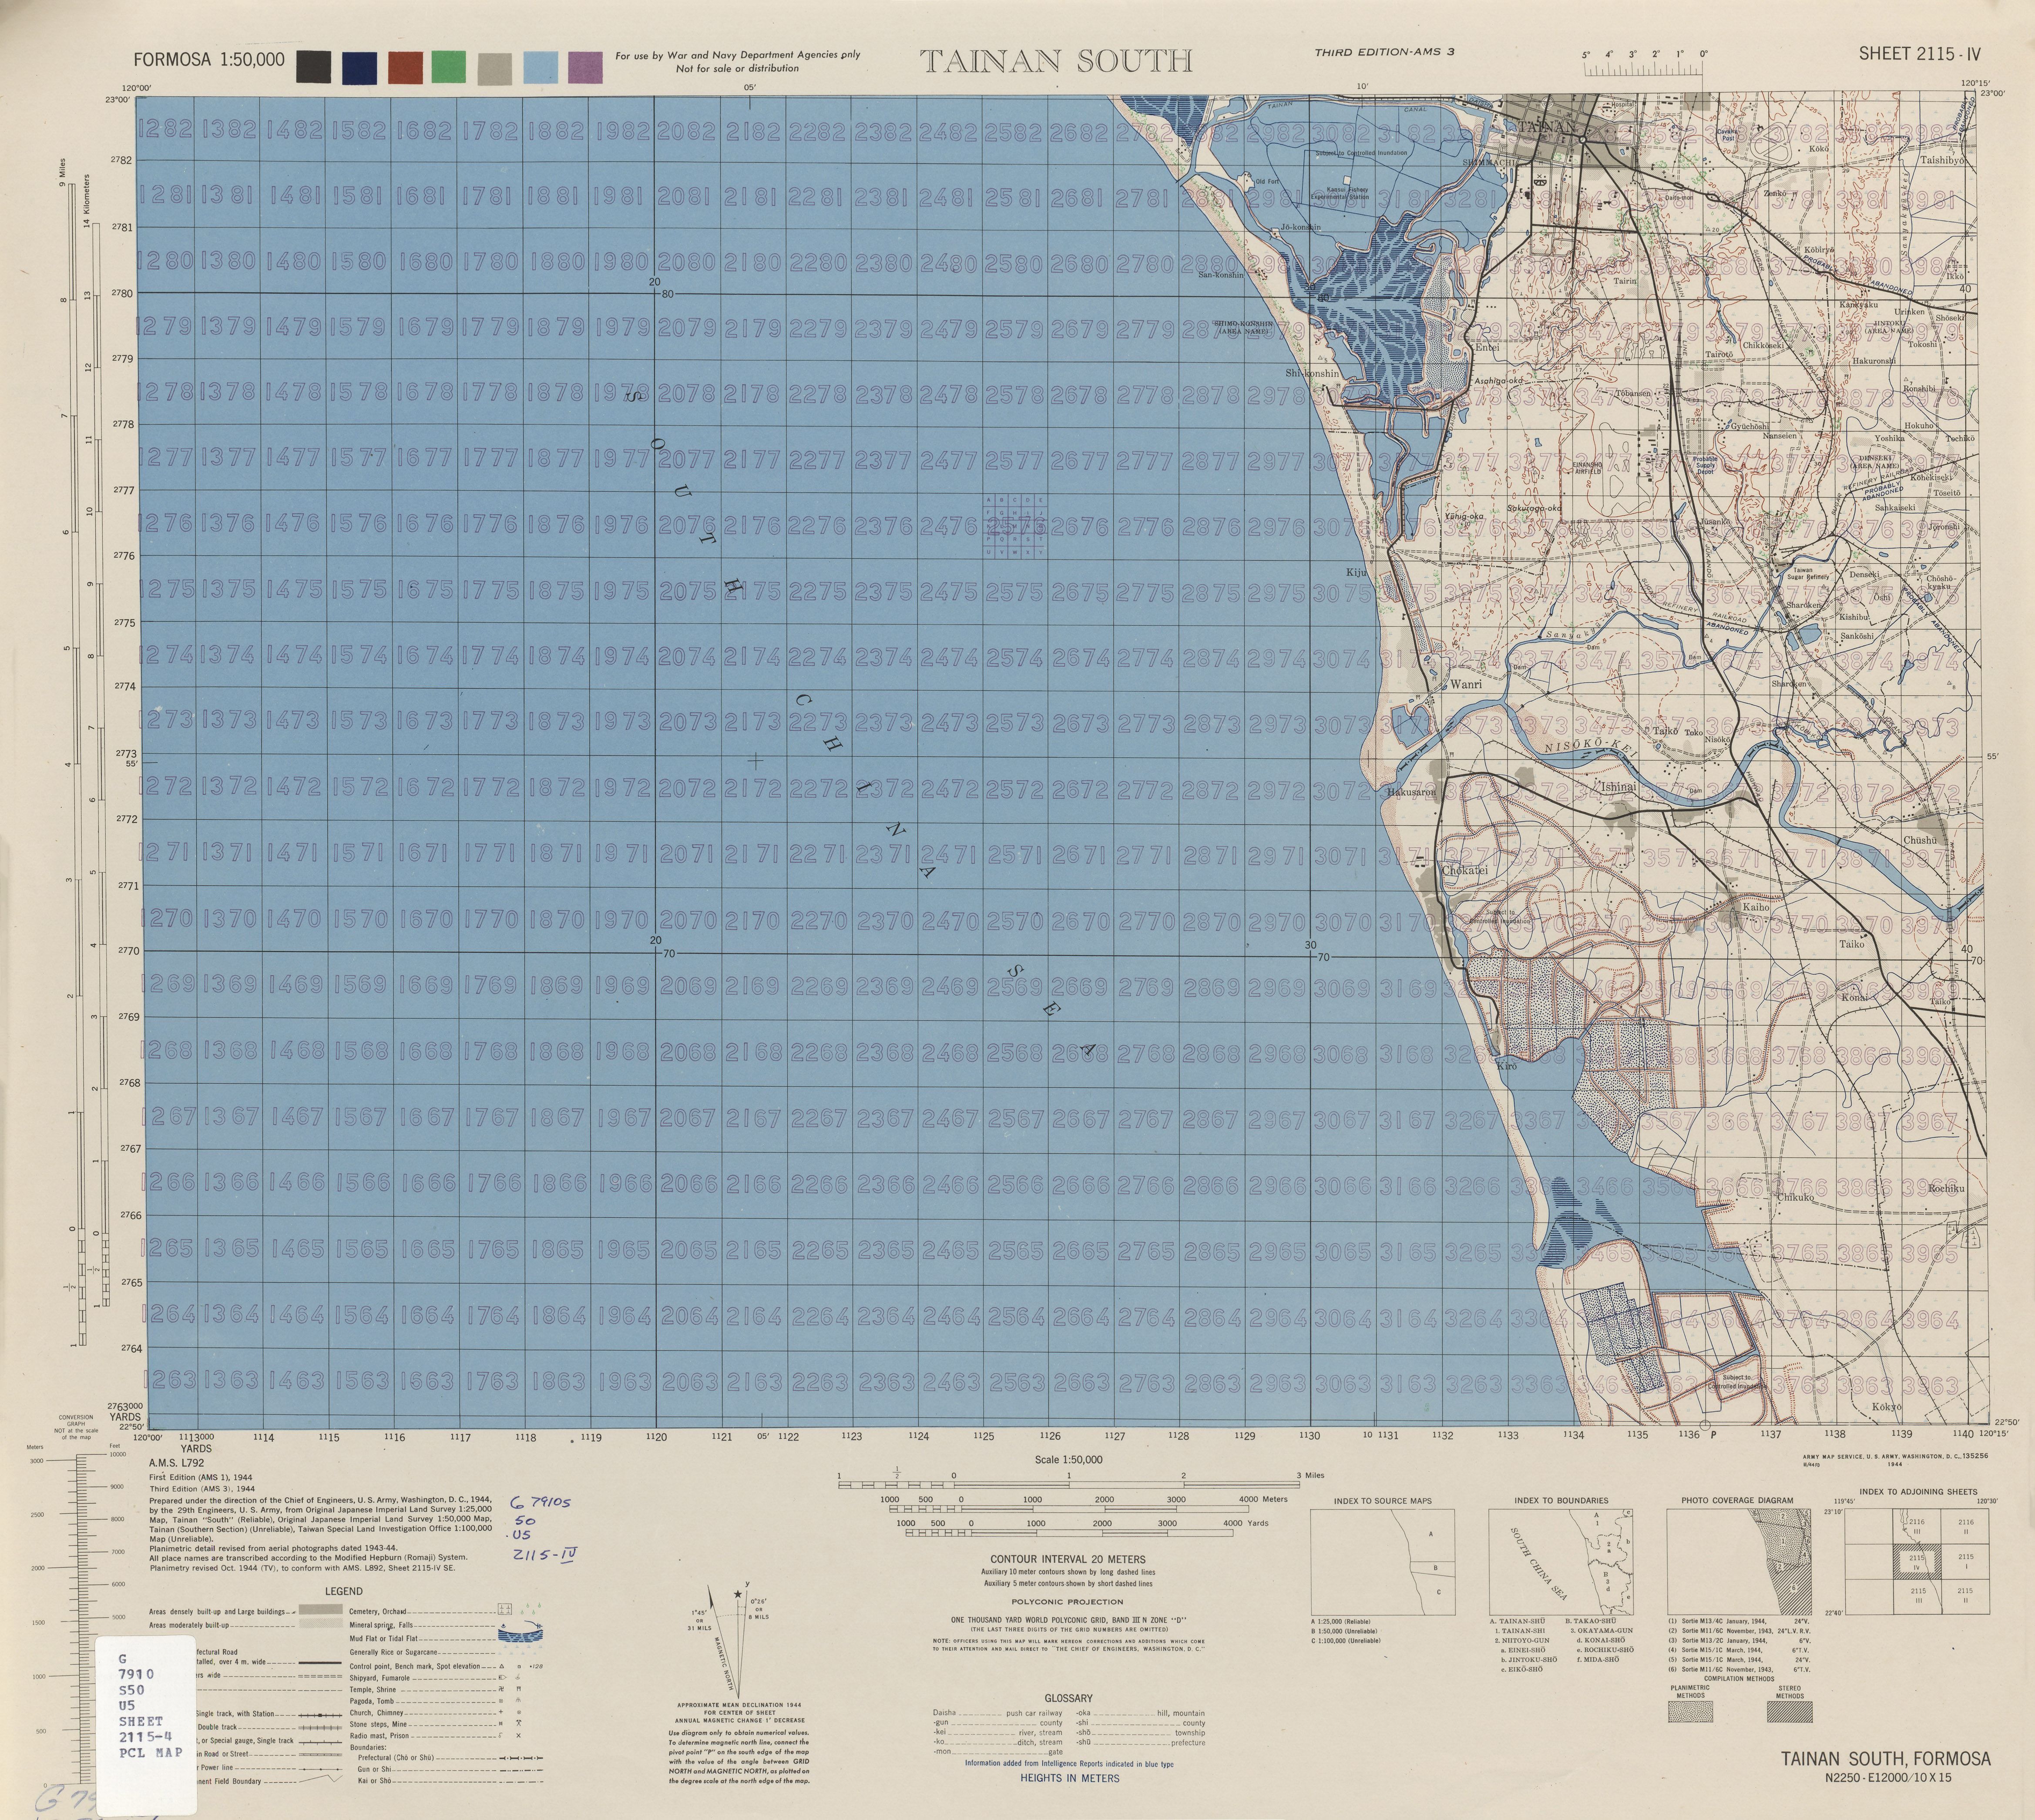
Task: Click the TAINAN SOUTH map title
Action: click(1055, 62)
